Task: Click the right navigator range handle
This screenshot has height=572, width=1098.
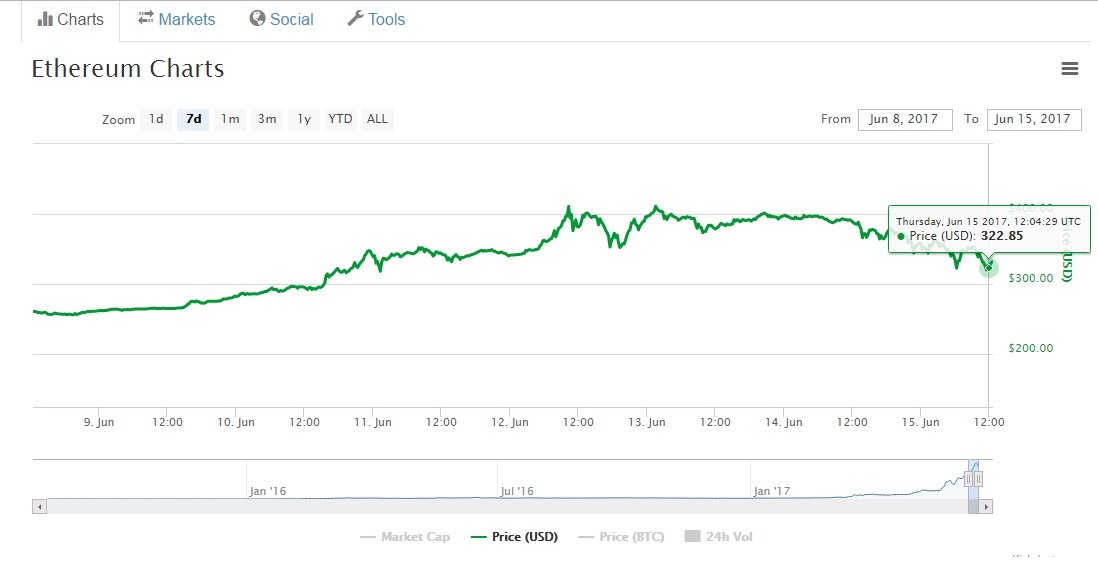Action: pyautogui.click(x=980, y=479)
